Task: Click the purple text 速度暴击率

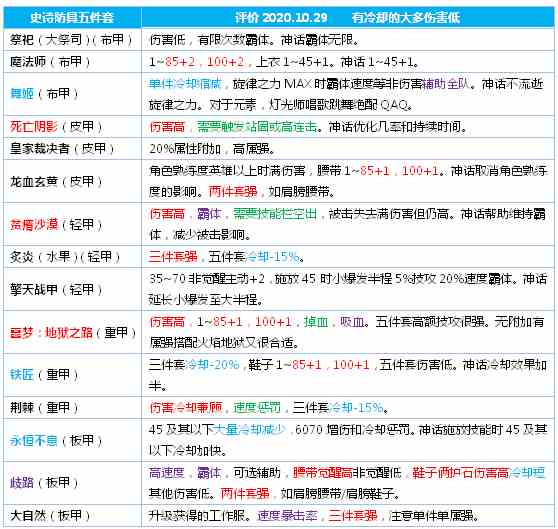Action: 287,516
